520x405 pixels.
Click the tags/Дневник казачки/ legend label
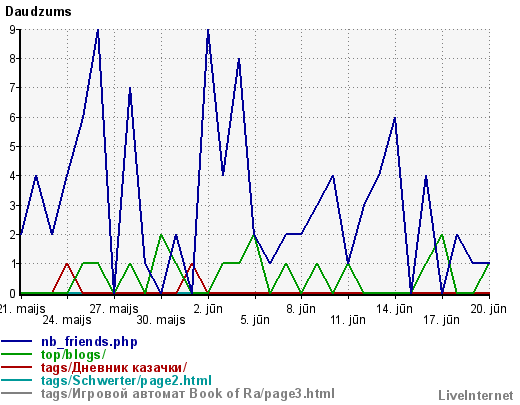(x=114, y=367)
